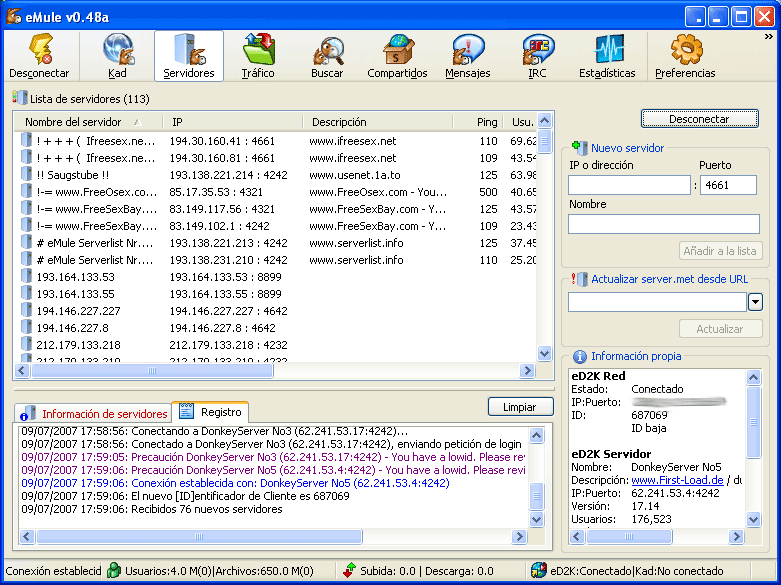Viewport: 781px width, 585px height.
Task: Select the 85.17.35.53 : 4321 server entry
Action: (275, 192)
